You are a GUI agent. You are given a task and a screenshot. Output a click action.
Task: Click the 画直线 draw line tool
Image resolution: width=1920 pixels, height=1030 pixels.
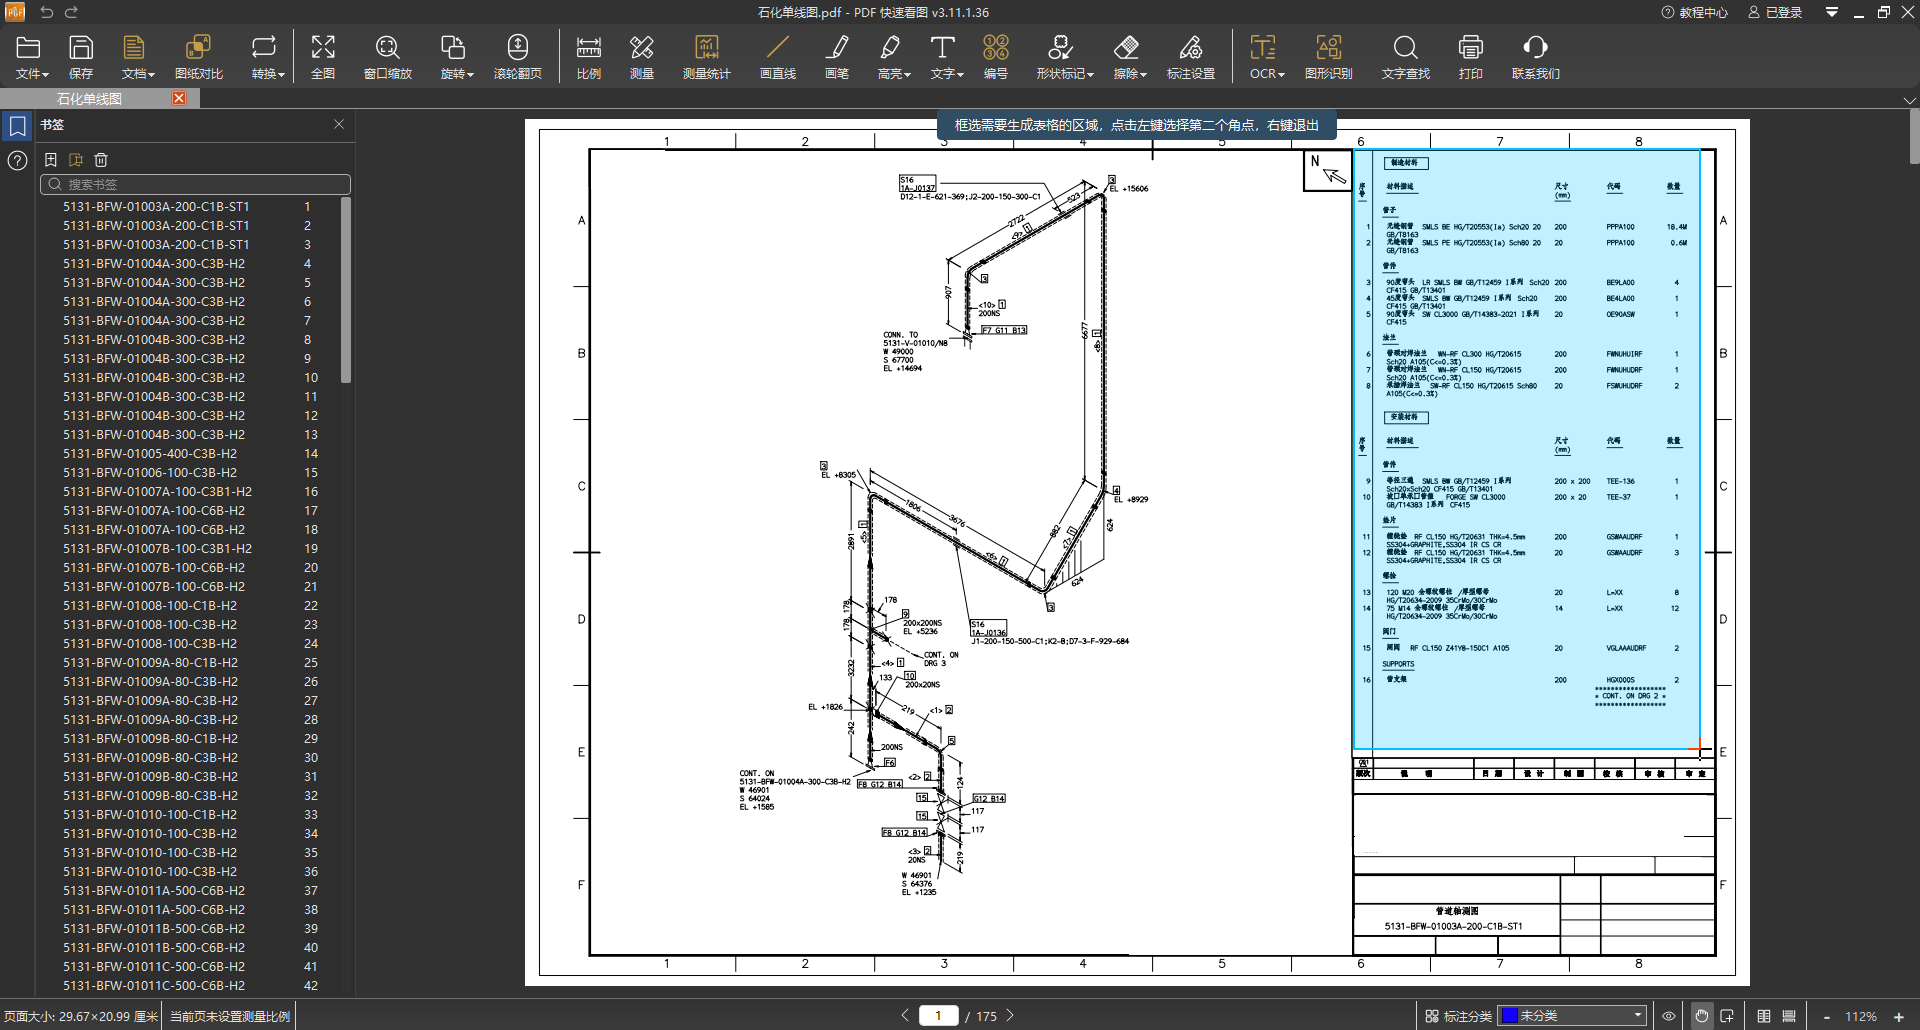(x=777, y=57)
